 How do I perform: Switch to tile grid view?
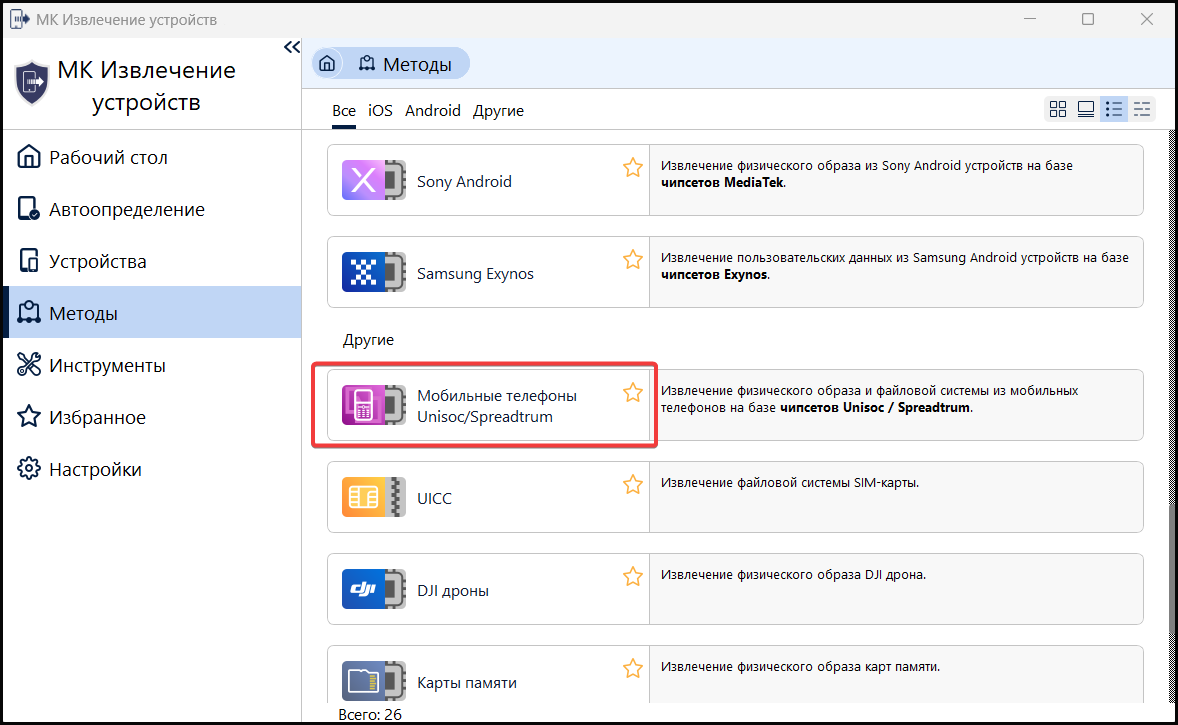1058,109
